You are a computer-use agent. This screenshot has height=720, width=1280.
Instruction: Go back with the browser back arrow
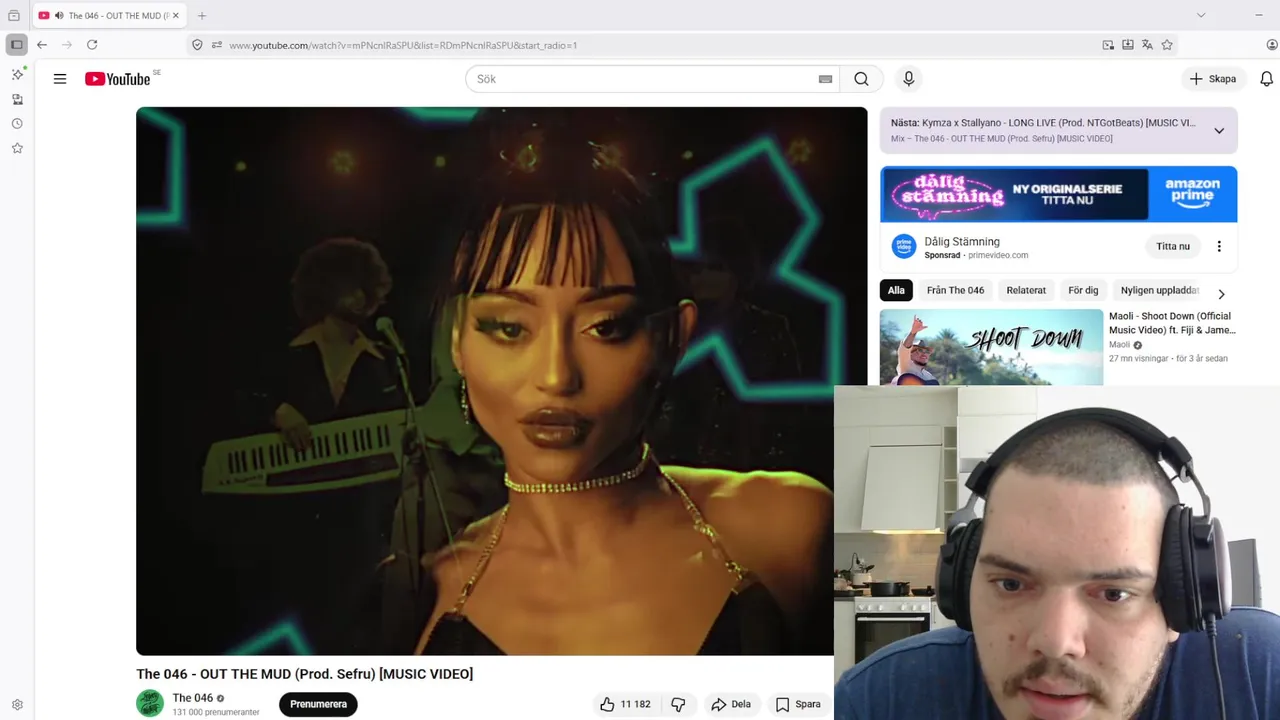[42, 45]
